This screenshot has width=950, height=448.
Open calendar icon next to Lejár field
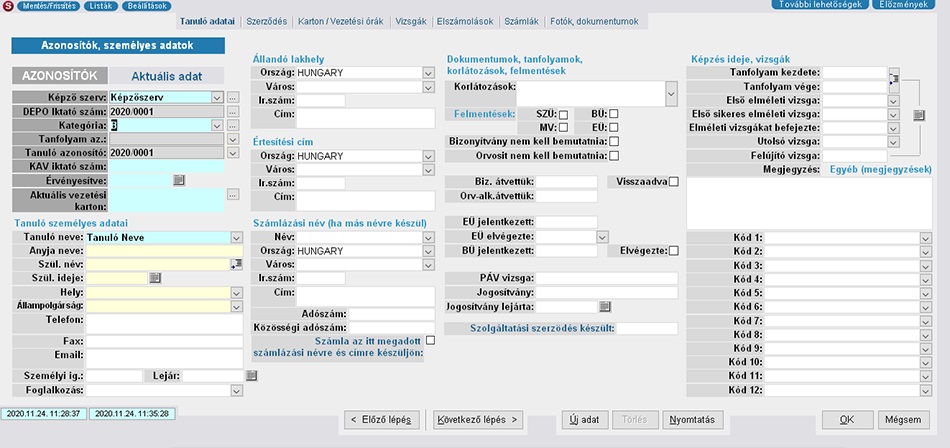[251, 376]
